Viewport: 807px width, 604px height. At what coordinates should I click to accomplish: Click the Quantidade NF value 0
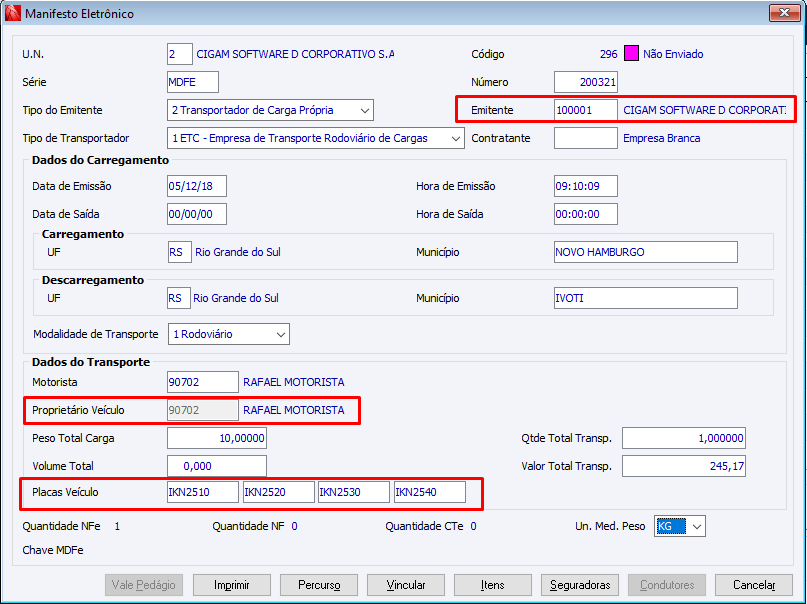click(x=294, y=526)
